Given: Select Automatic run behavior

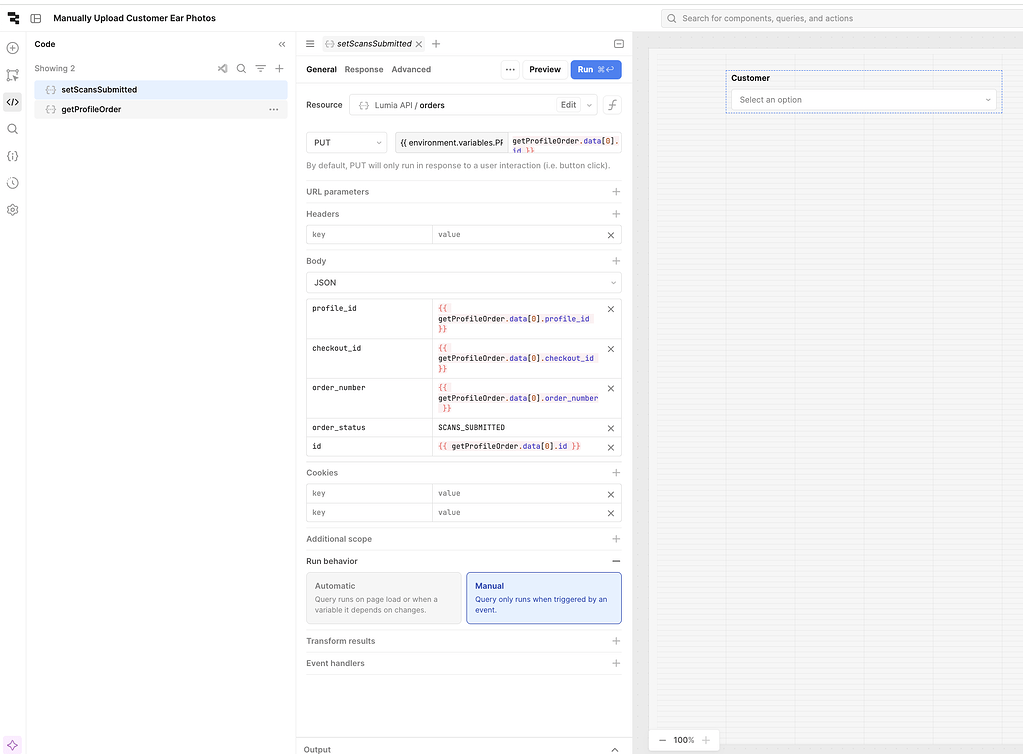Looking at the screenshot, I should pyautogui.click(x=383, y=598).
